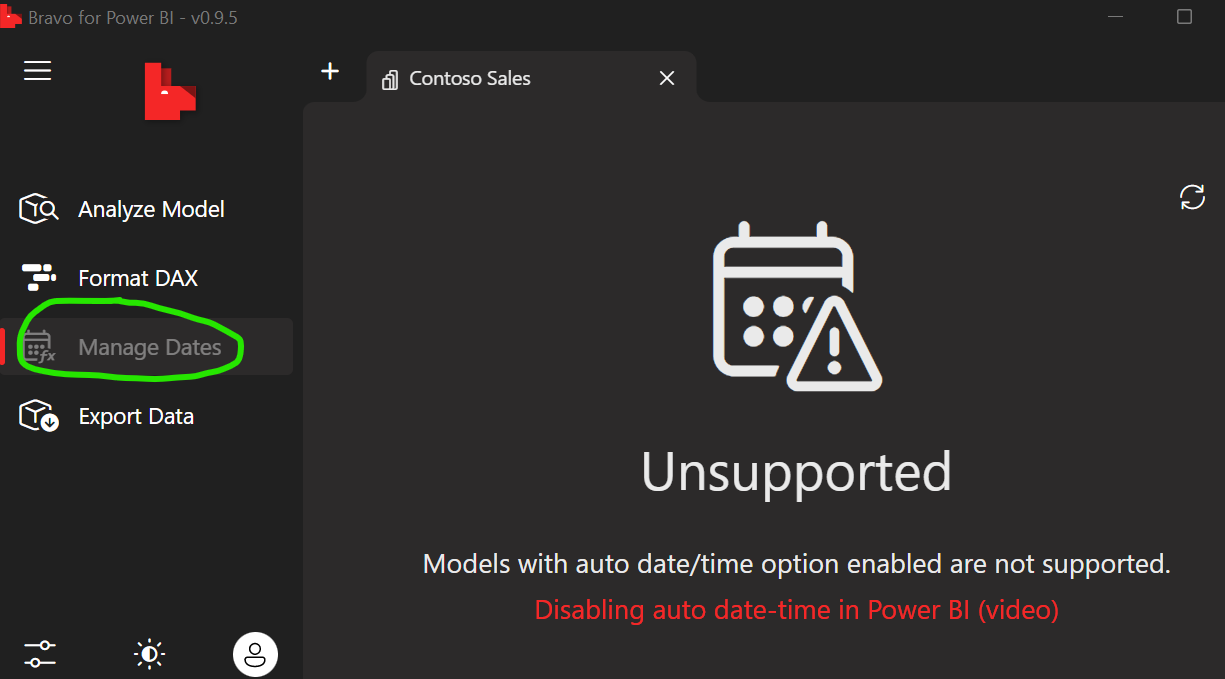Open the Disabling auto date-time video link
Image resolution: width=1225 pixels, height=679 pixels.
tap(796, 609)
